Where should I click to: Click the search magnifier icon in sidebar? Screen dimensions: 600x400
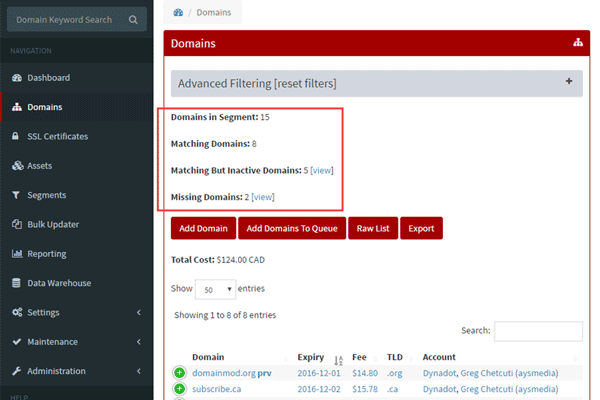[134, 19]
